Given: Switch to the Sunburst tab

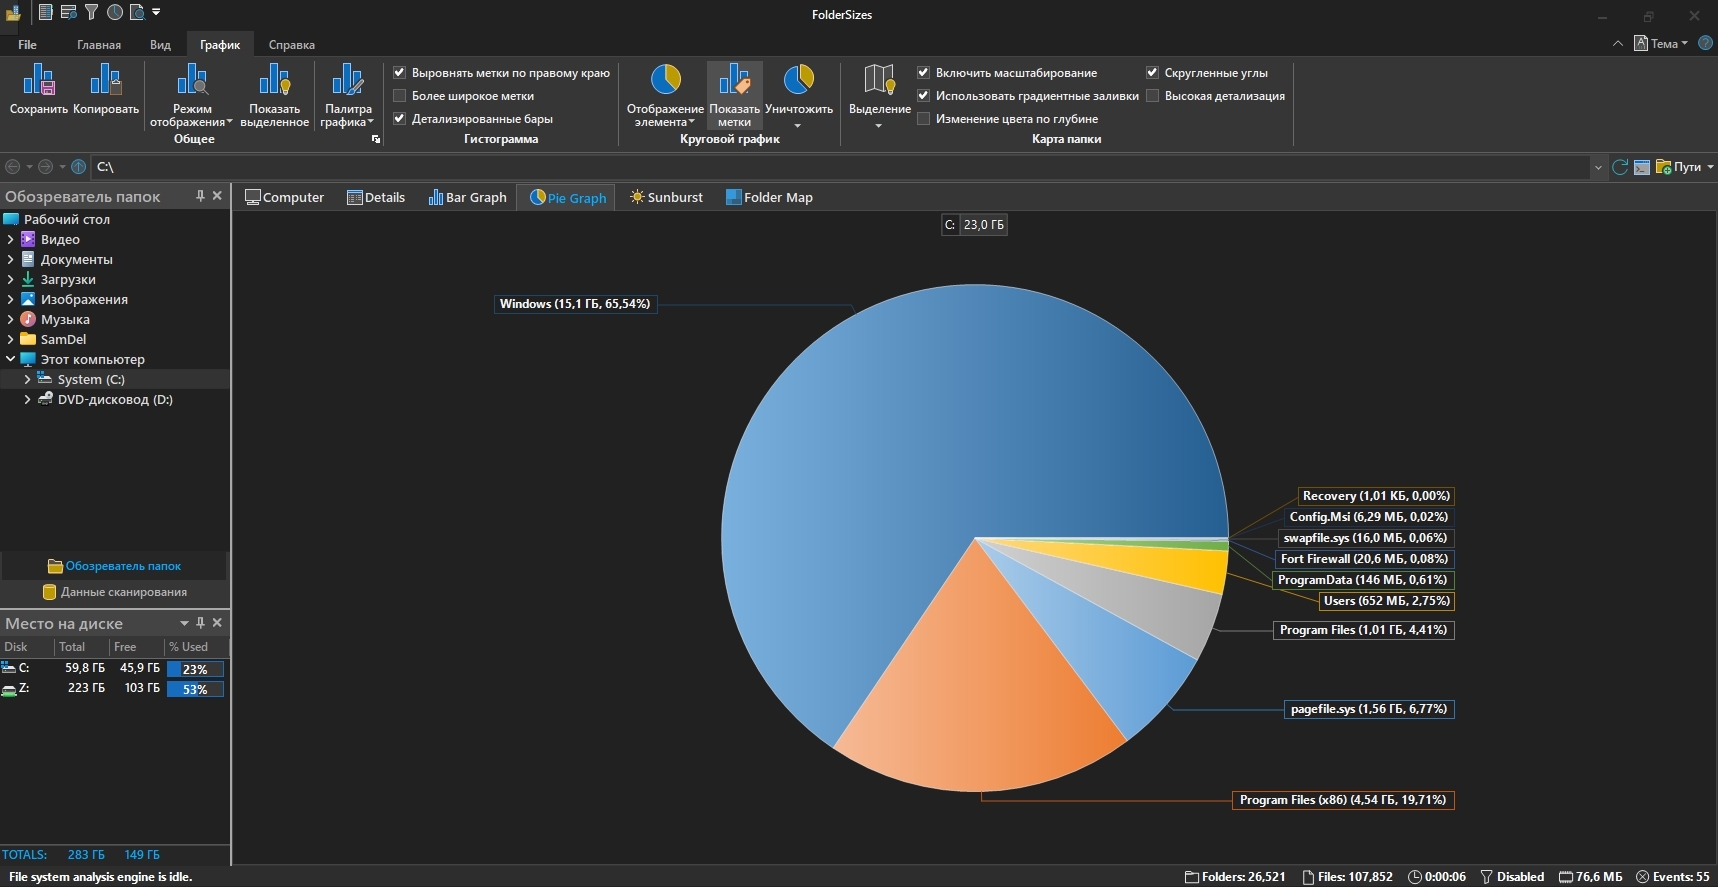Looking at the screenshot, I should pos(666,198).
